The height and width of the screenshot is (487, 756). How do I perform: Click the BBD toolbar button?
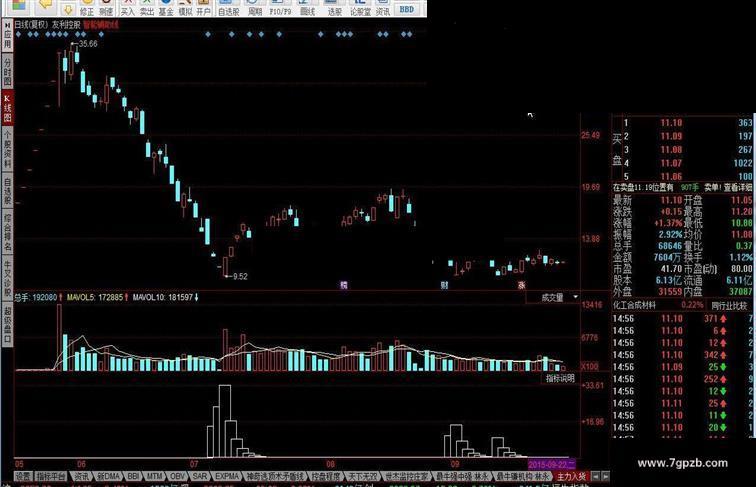click(406, 9)
